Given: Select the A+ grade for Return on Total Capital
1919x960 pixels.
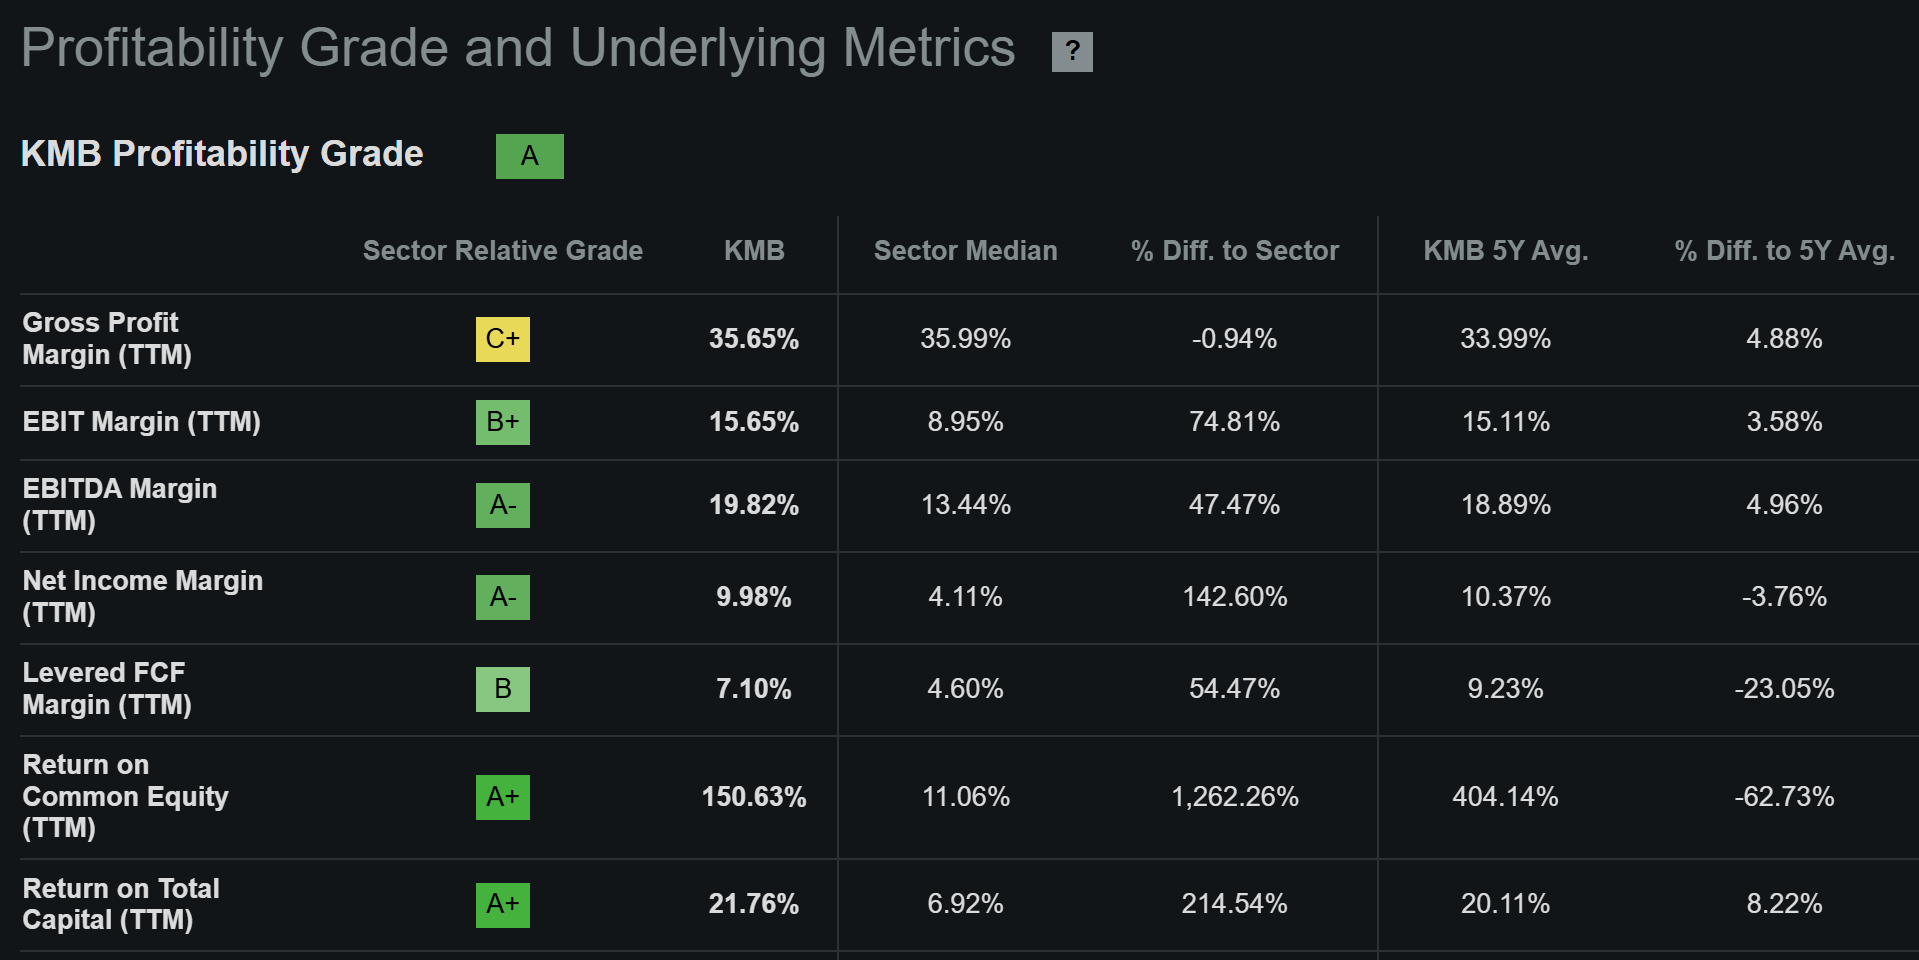Looking at the screenshot, I should pos(503,905).
